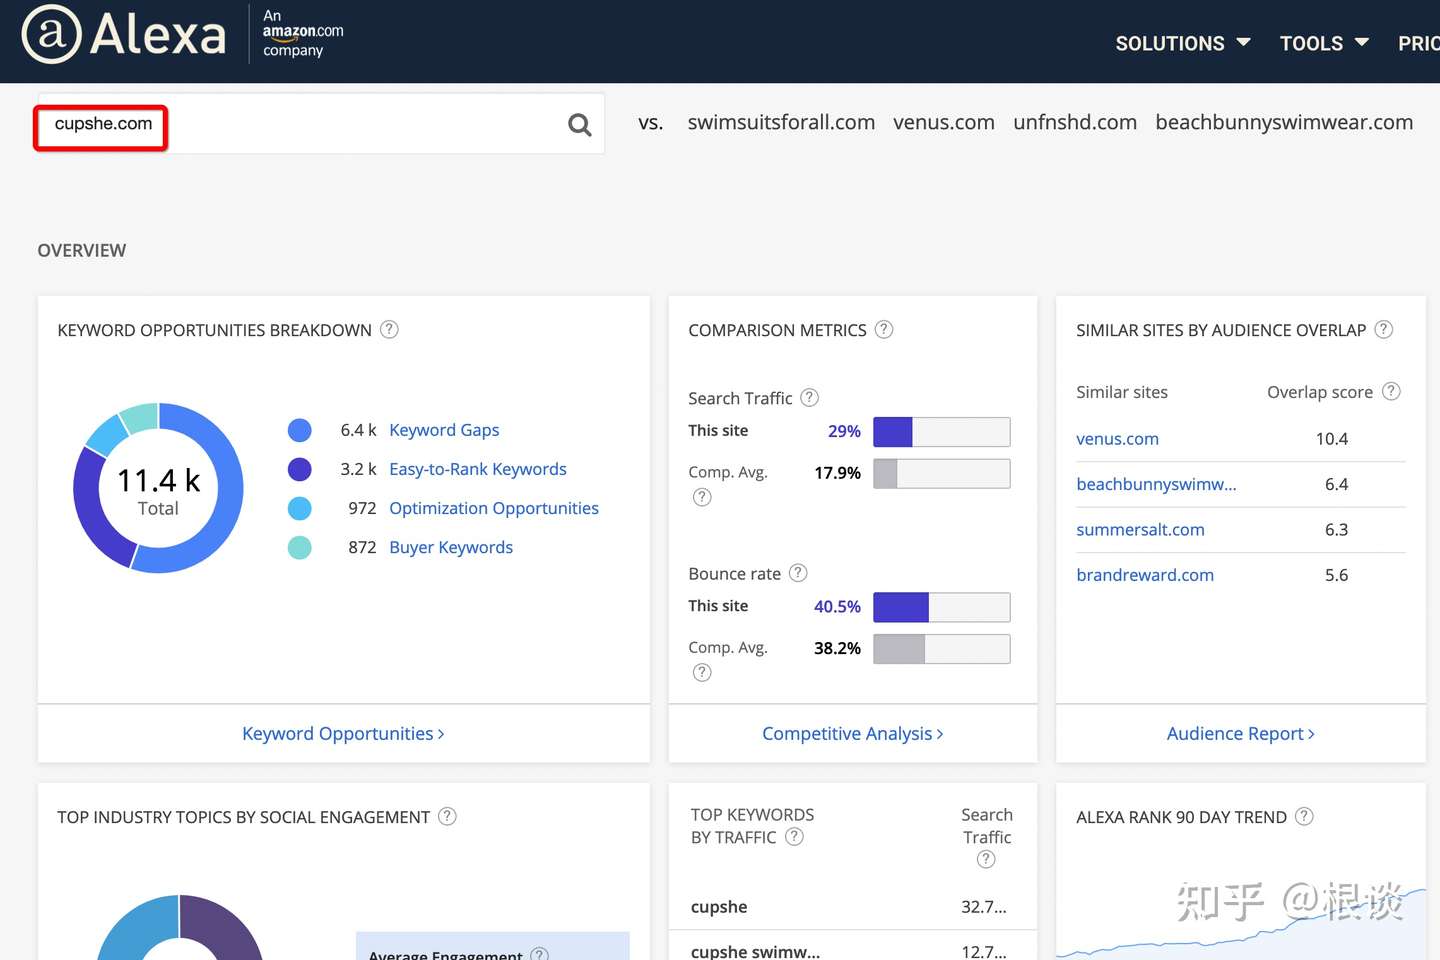Open venus.com in similar sites list

1117,438
